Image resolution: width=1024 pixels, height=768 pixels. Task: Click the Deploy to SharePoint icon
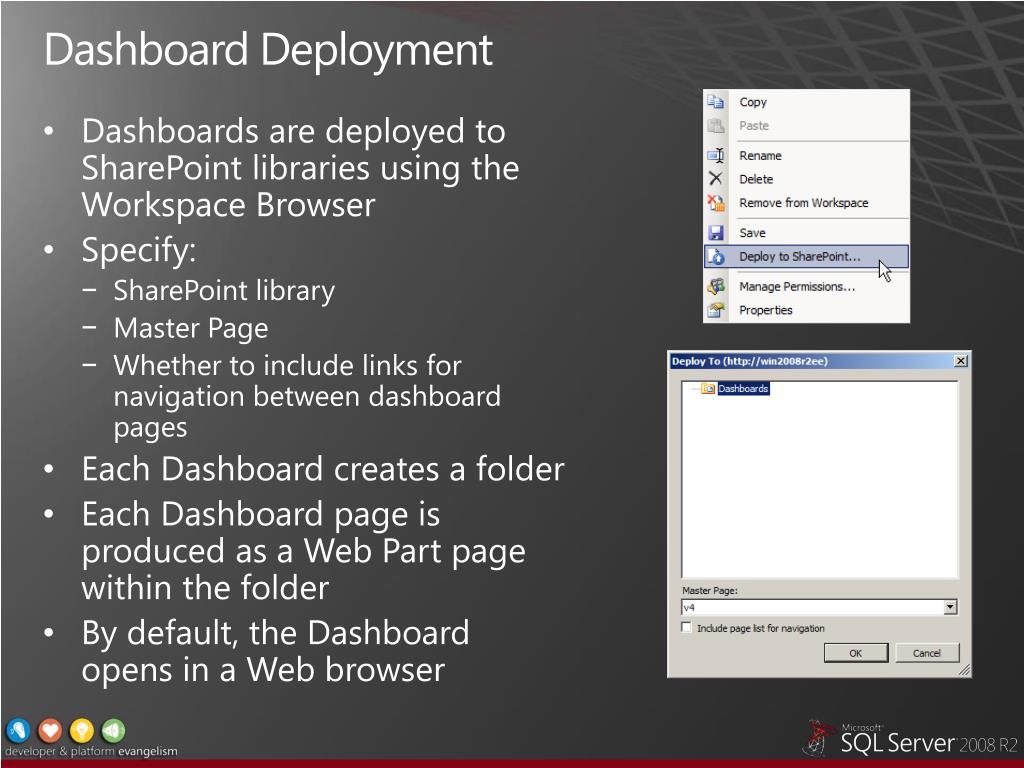[716, 257]
